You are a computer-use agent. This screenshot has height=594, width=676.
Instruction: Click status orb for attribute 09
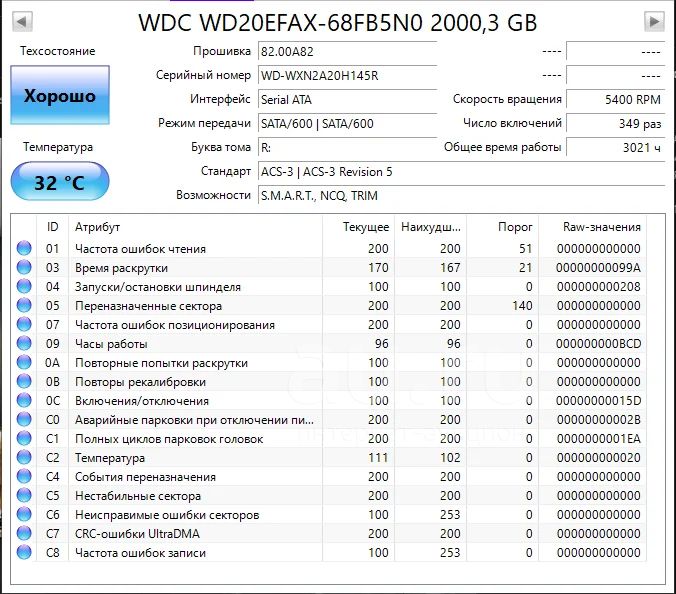pos(24,343)
